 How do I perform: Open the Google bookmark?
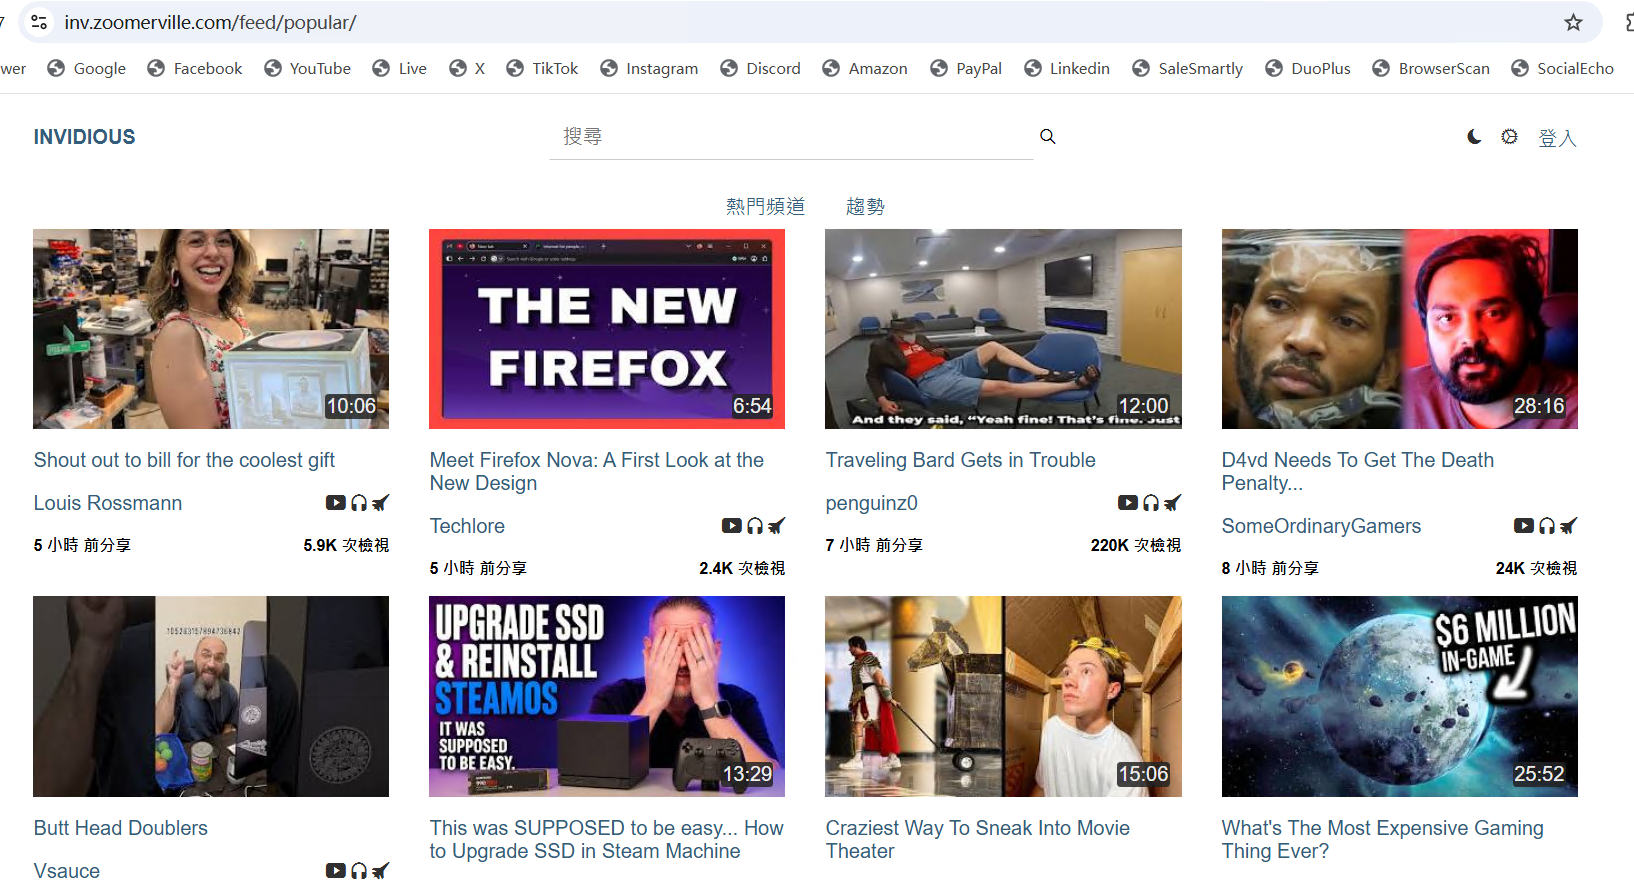coord(87,68)
